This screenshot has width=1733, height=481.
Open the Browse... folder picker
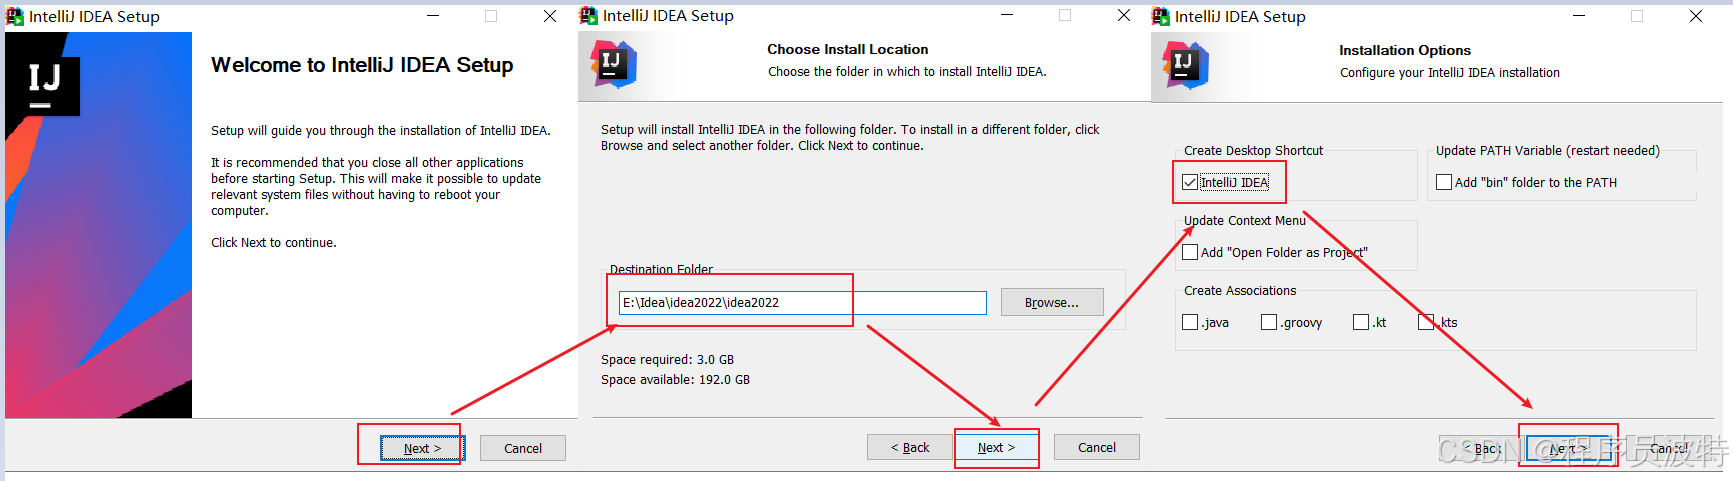coord(1051,302)
